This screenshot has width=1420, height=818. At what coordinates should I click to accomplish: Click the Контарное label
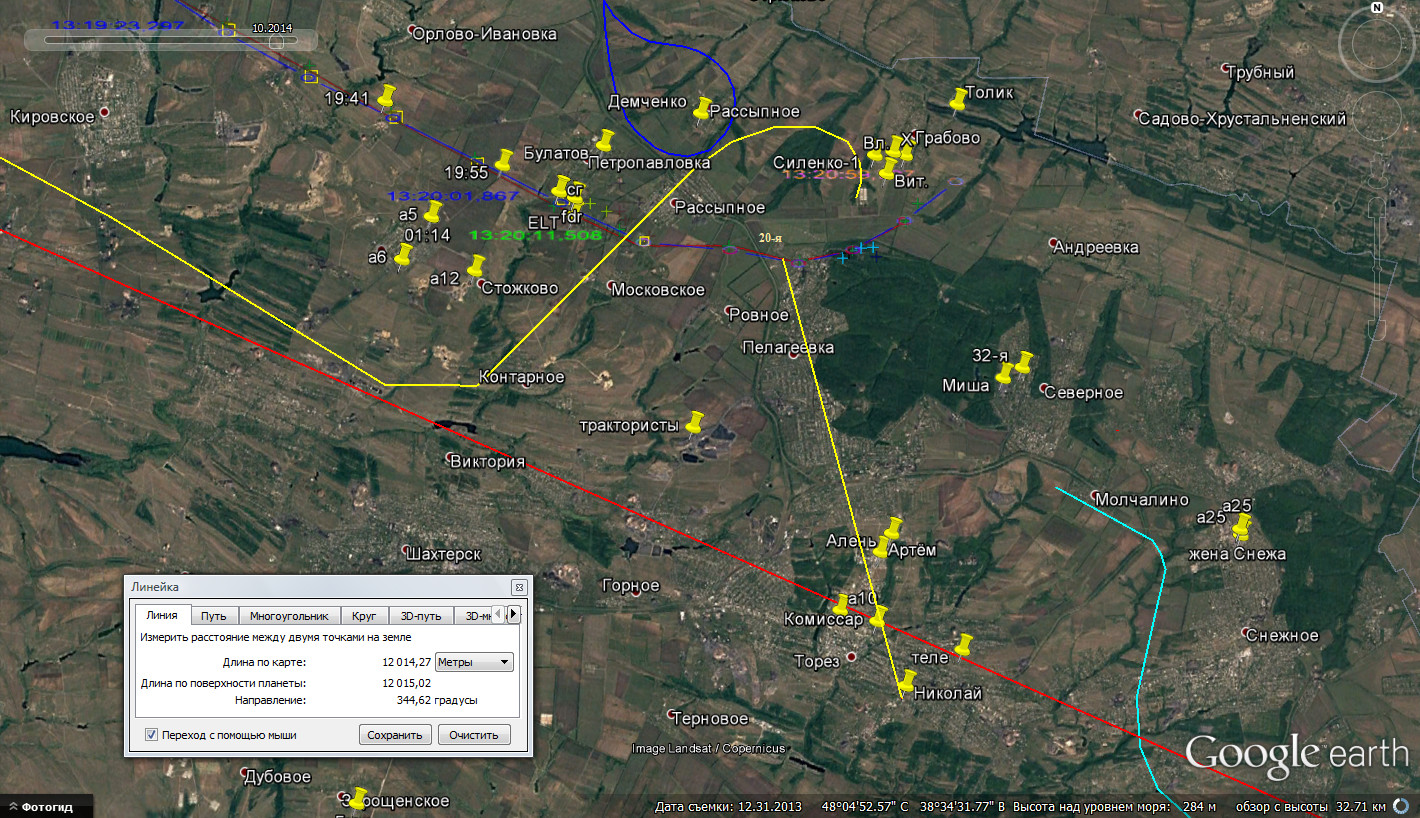[x=522, y=377]
